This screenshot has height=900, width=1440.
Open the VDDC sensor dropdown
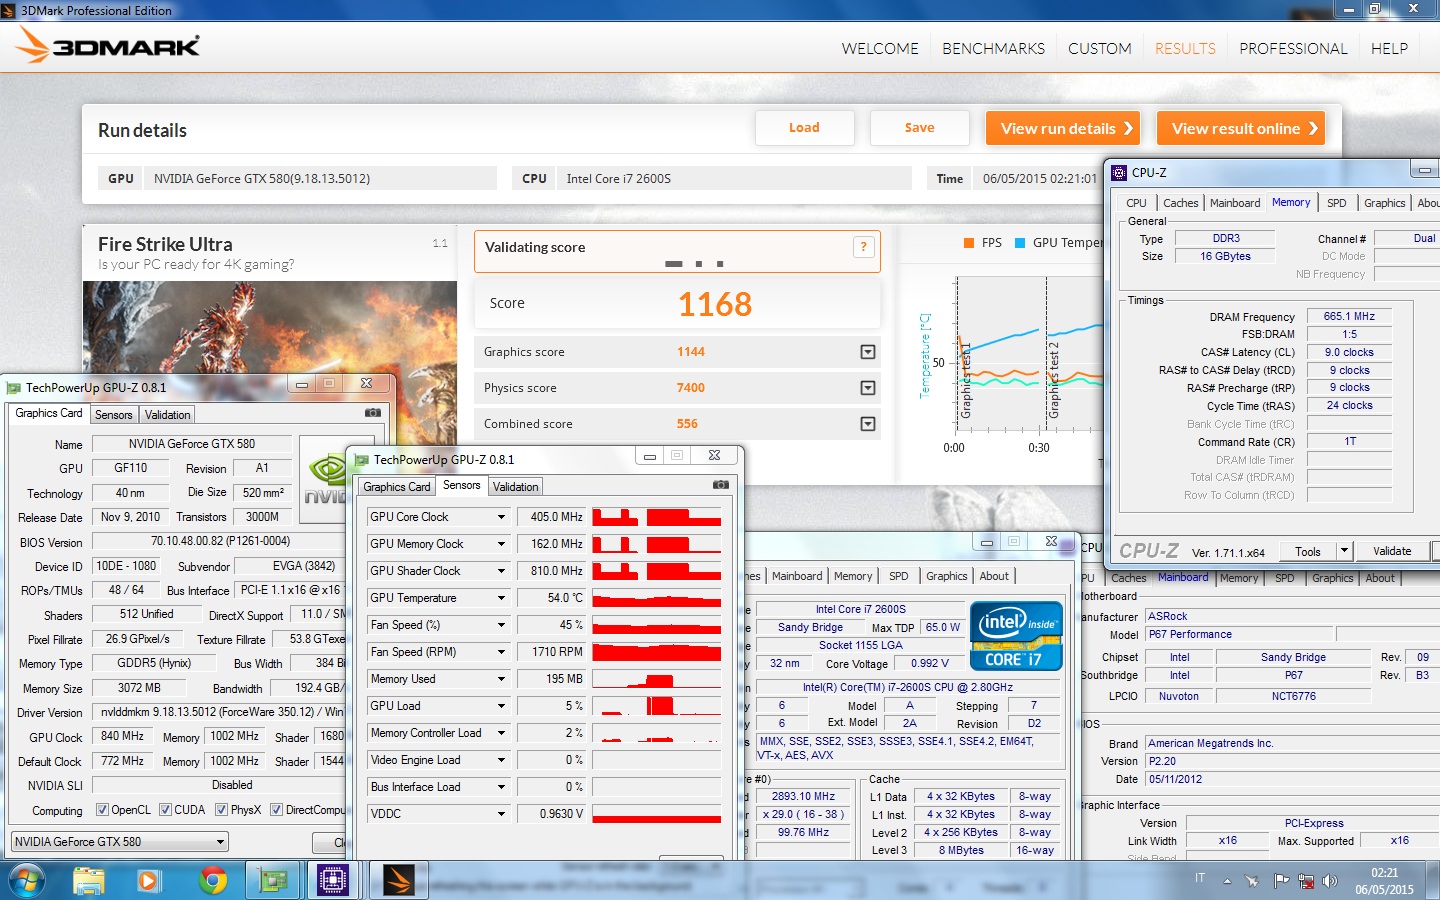[501, 814]
